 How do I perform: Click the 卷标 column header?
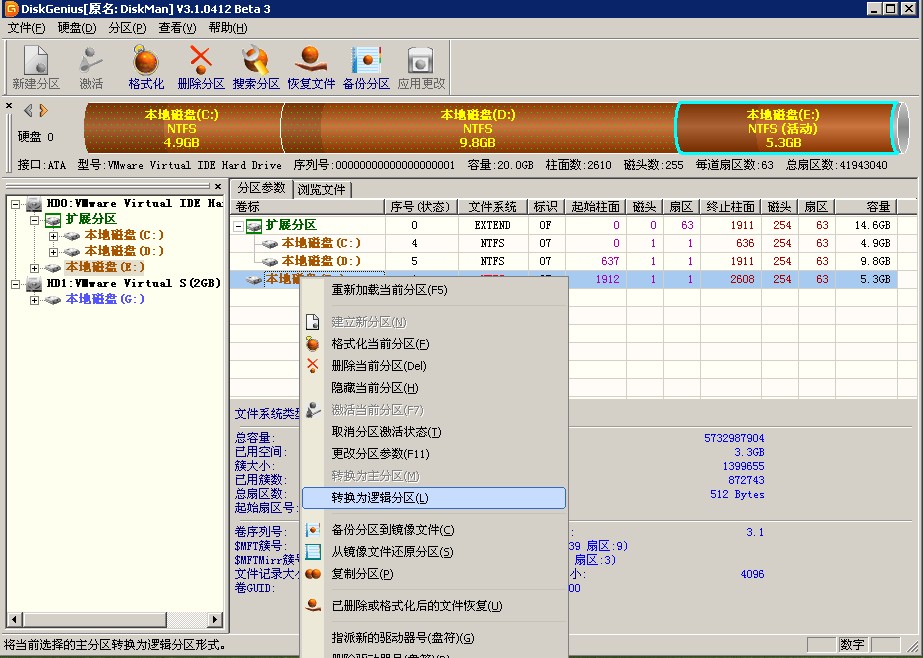coord(307,207)
